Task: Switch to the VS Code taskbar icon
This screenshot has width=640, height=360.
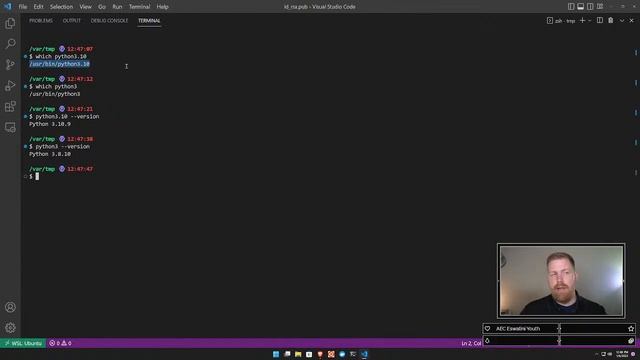Action: point(364,354)
